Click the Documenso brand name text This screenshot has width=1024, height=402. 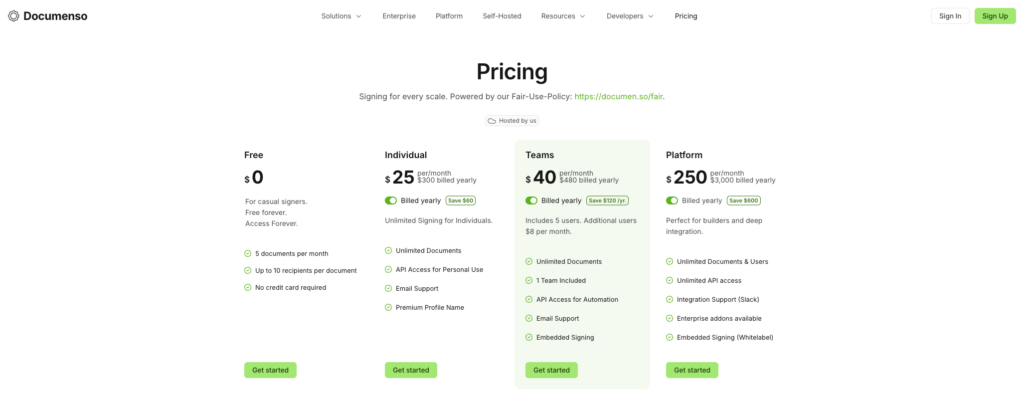pyautogui.click(x=56, y=16)
